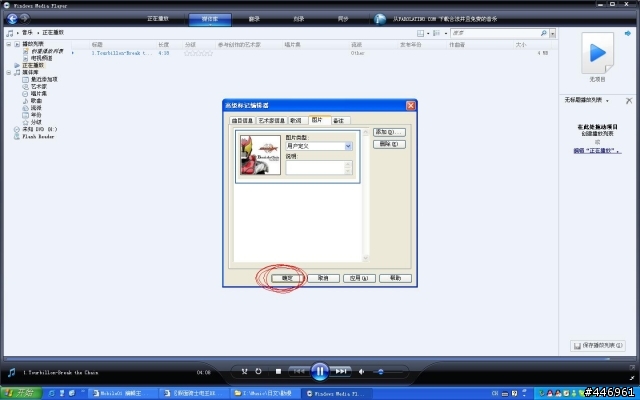Open the Windows Start button
Viewport: 640px width, 400px height.
(x=21, y=393)
